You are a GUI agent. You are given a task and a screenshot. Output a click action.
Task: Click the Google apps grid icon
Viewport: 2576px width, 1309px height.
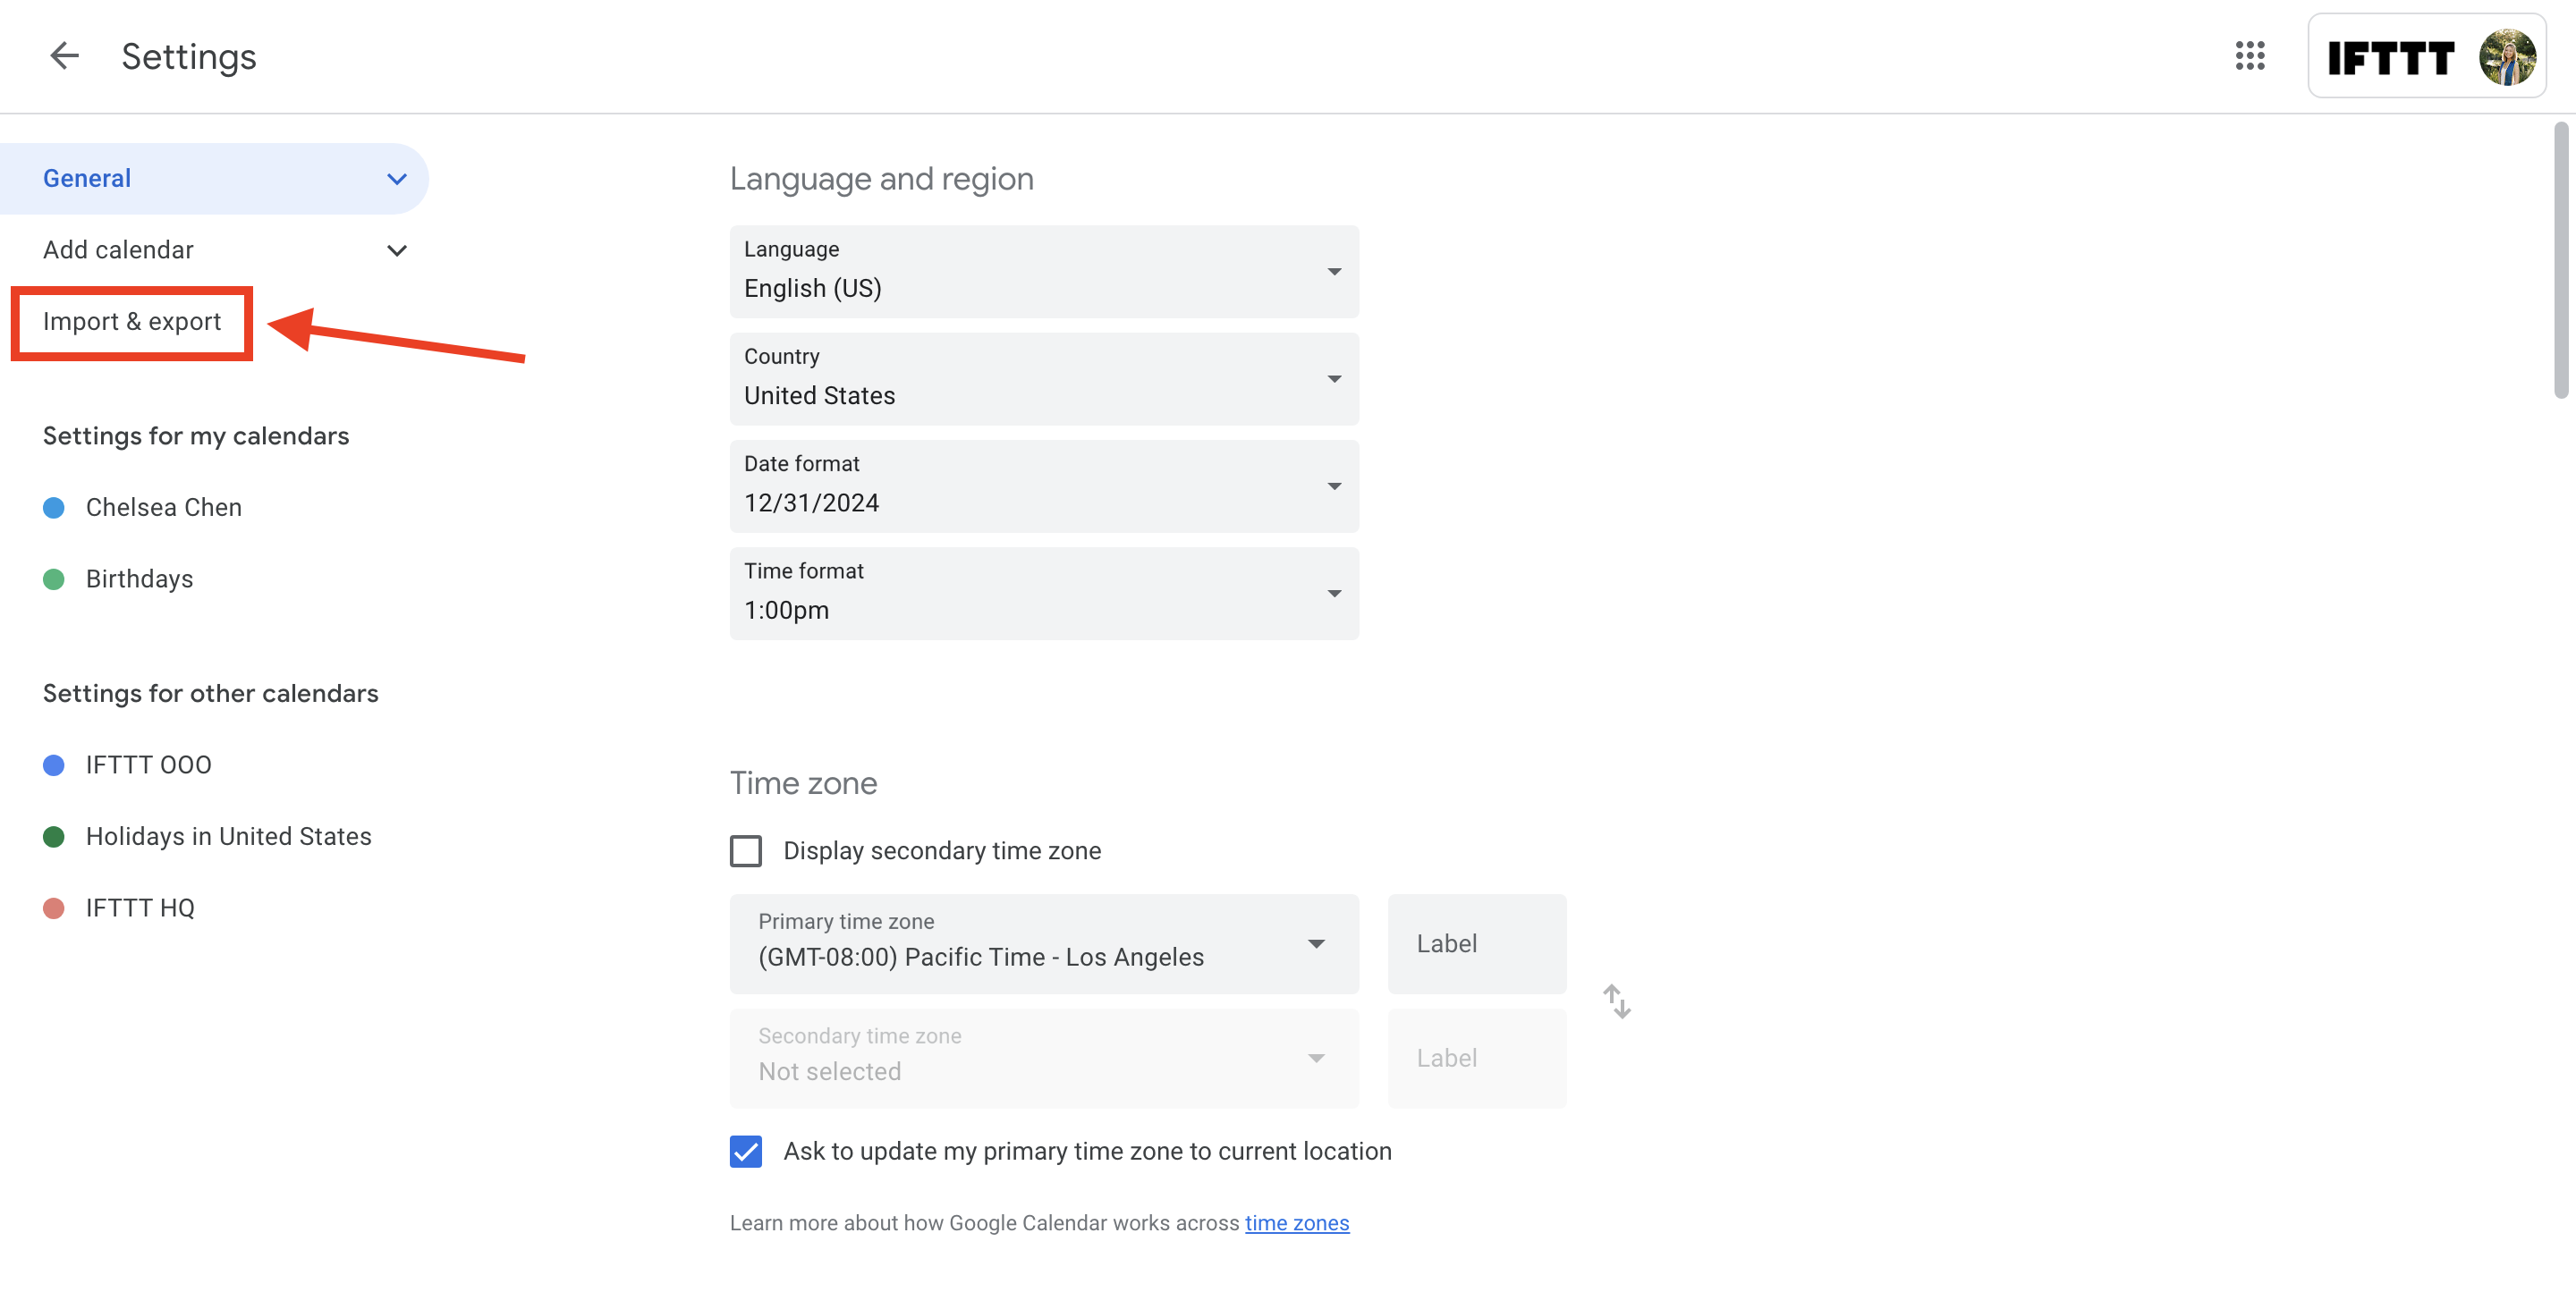[2250, 55]
